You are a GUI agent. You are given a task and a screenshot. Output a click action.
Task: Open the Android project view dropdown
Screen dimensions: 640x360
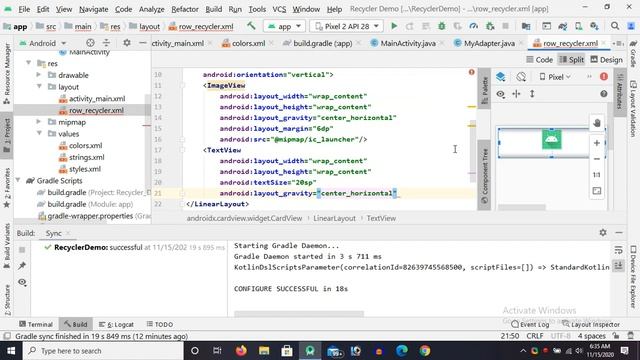42,43
